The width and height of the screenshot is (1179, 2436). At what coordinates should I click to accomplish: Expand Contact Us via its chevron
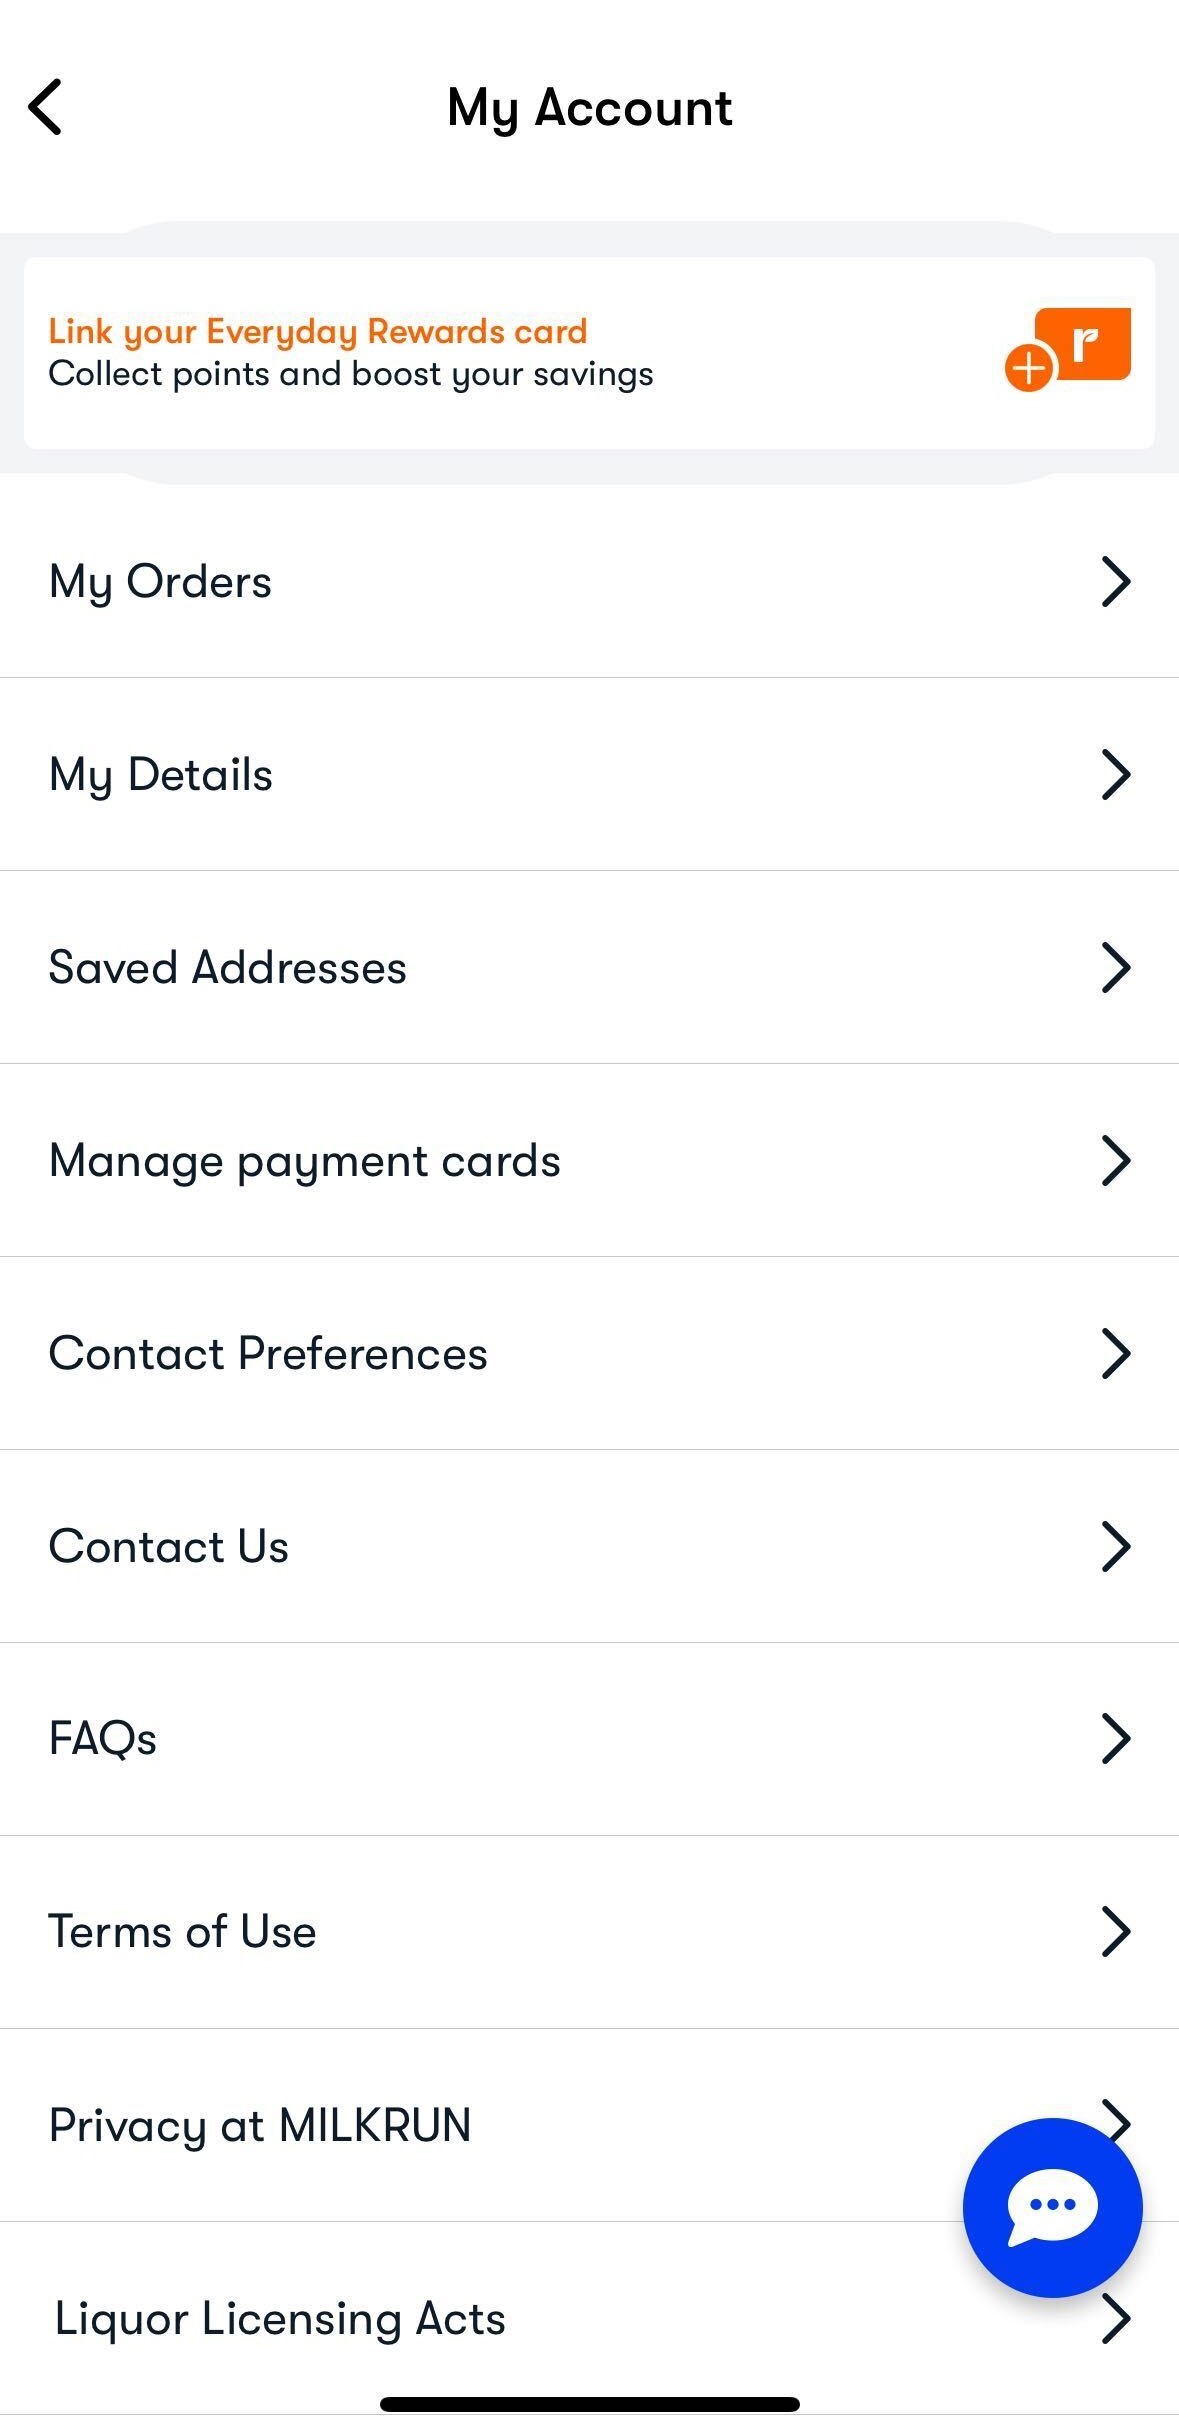point(1115,1547)
